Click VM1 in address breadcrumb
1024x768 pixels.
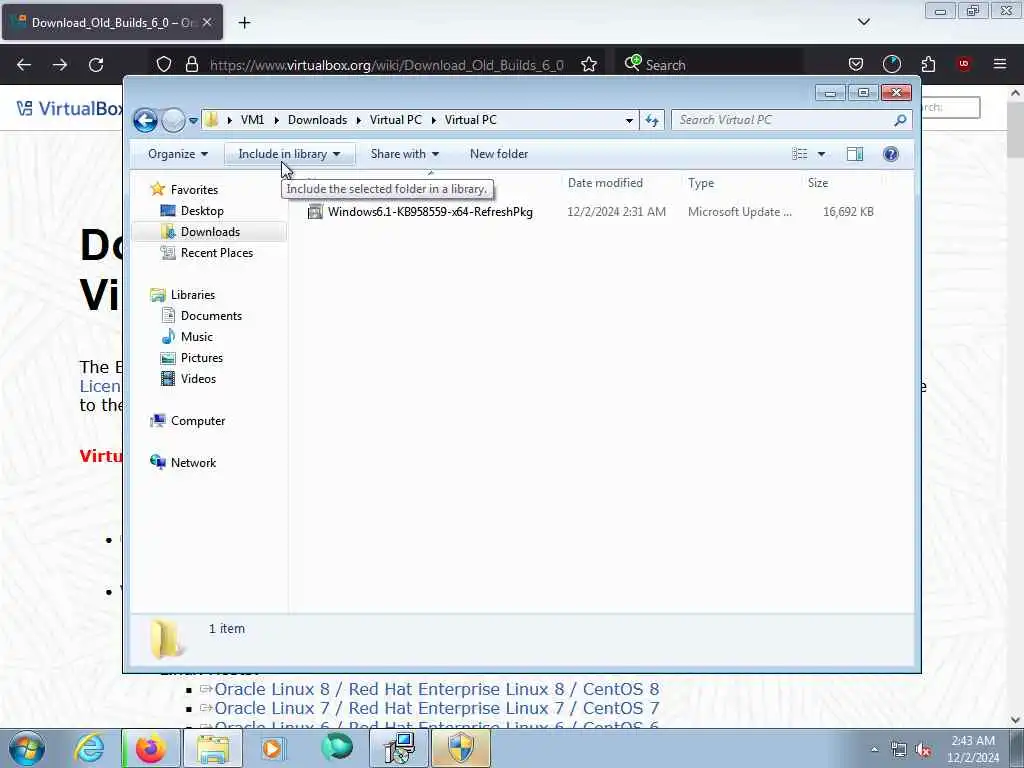tap(252, 120)
